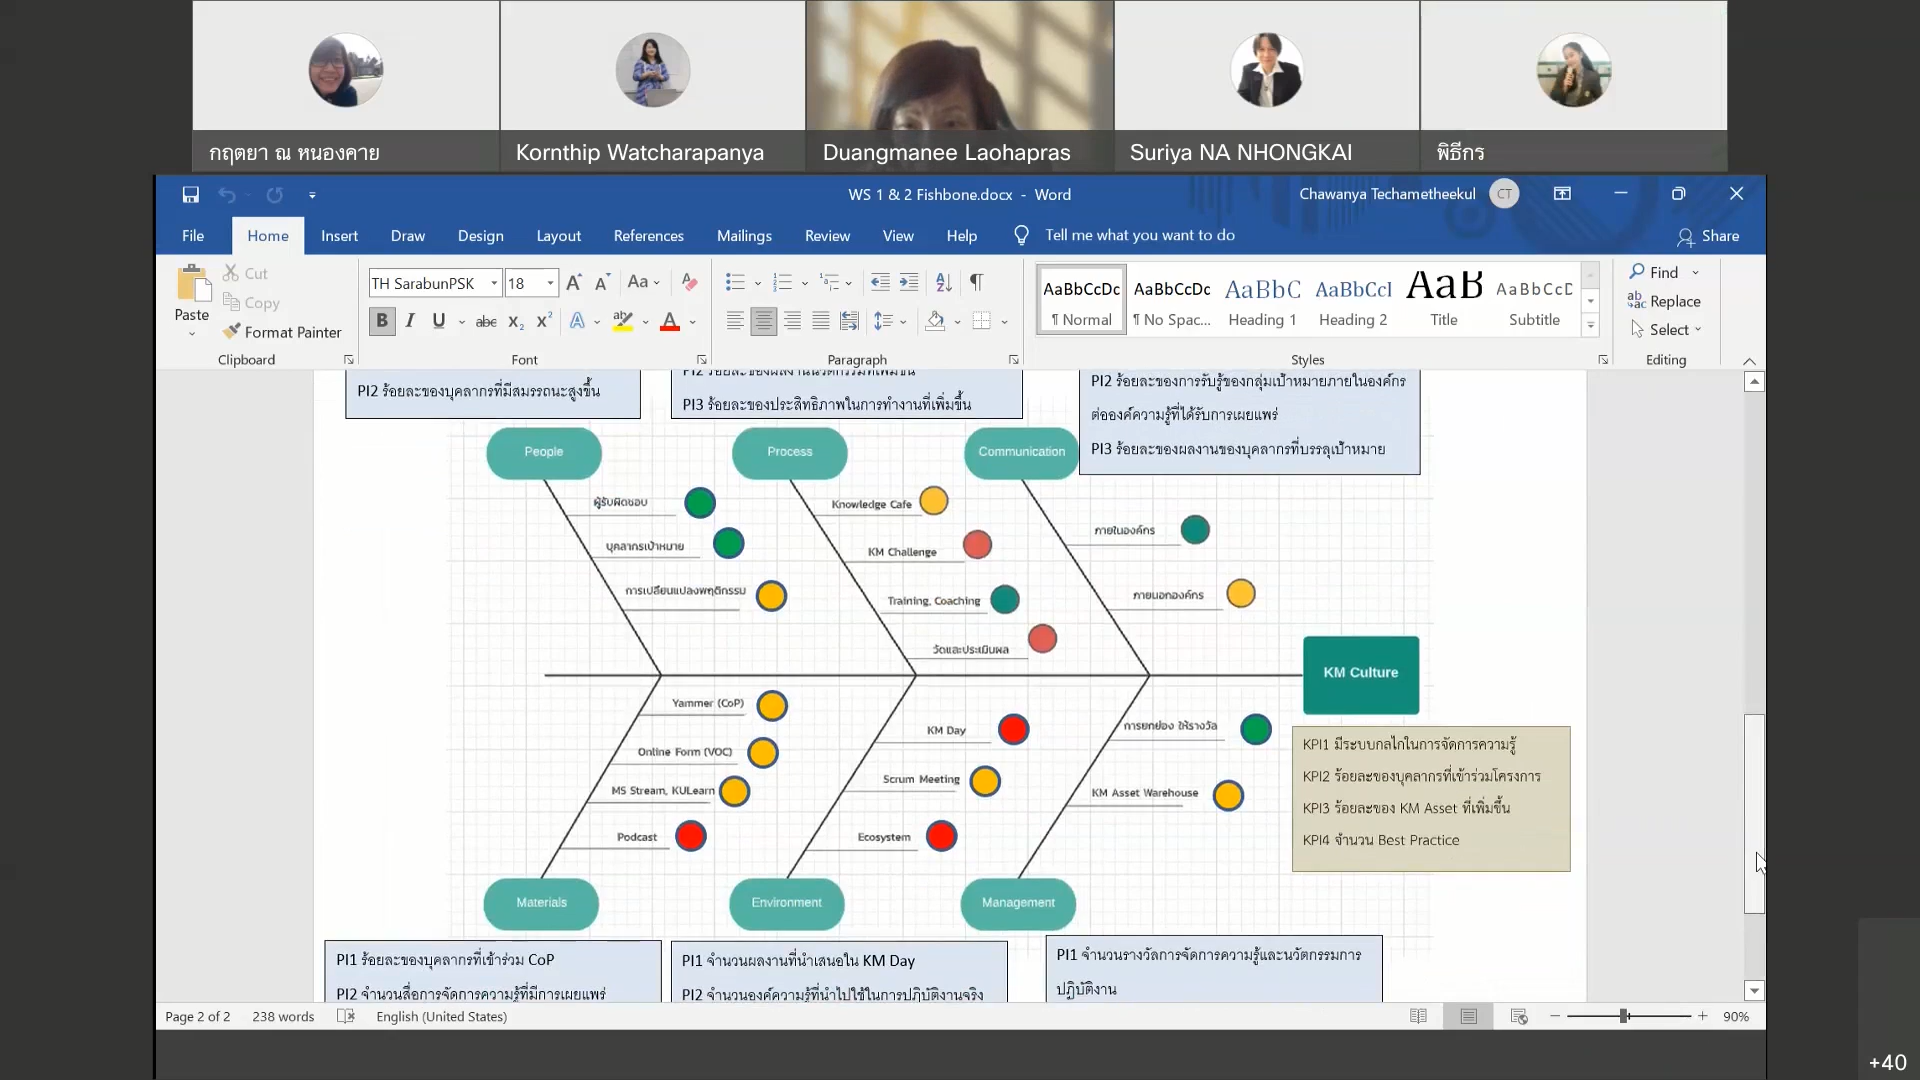Align text to the right
Viewport: 1920px width, 1080px height.
click(x=792, y=321)
